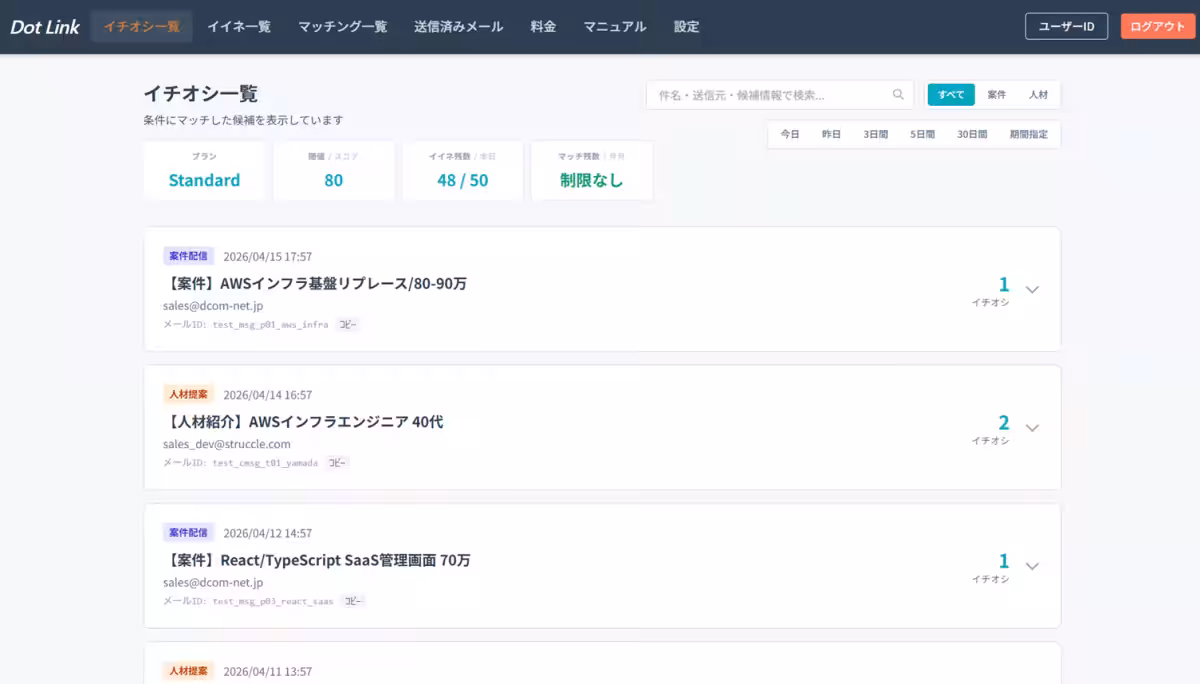Click the イチオシ count 2
The width and height of the screenshot is (1200, 684).
(x=1003, y=422)
